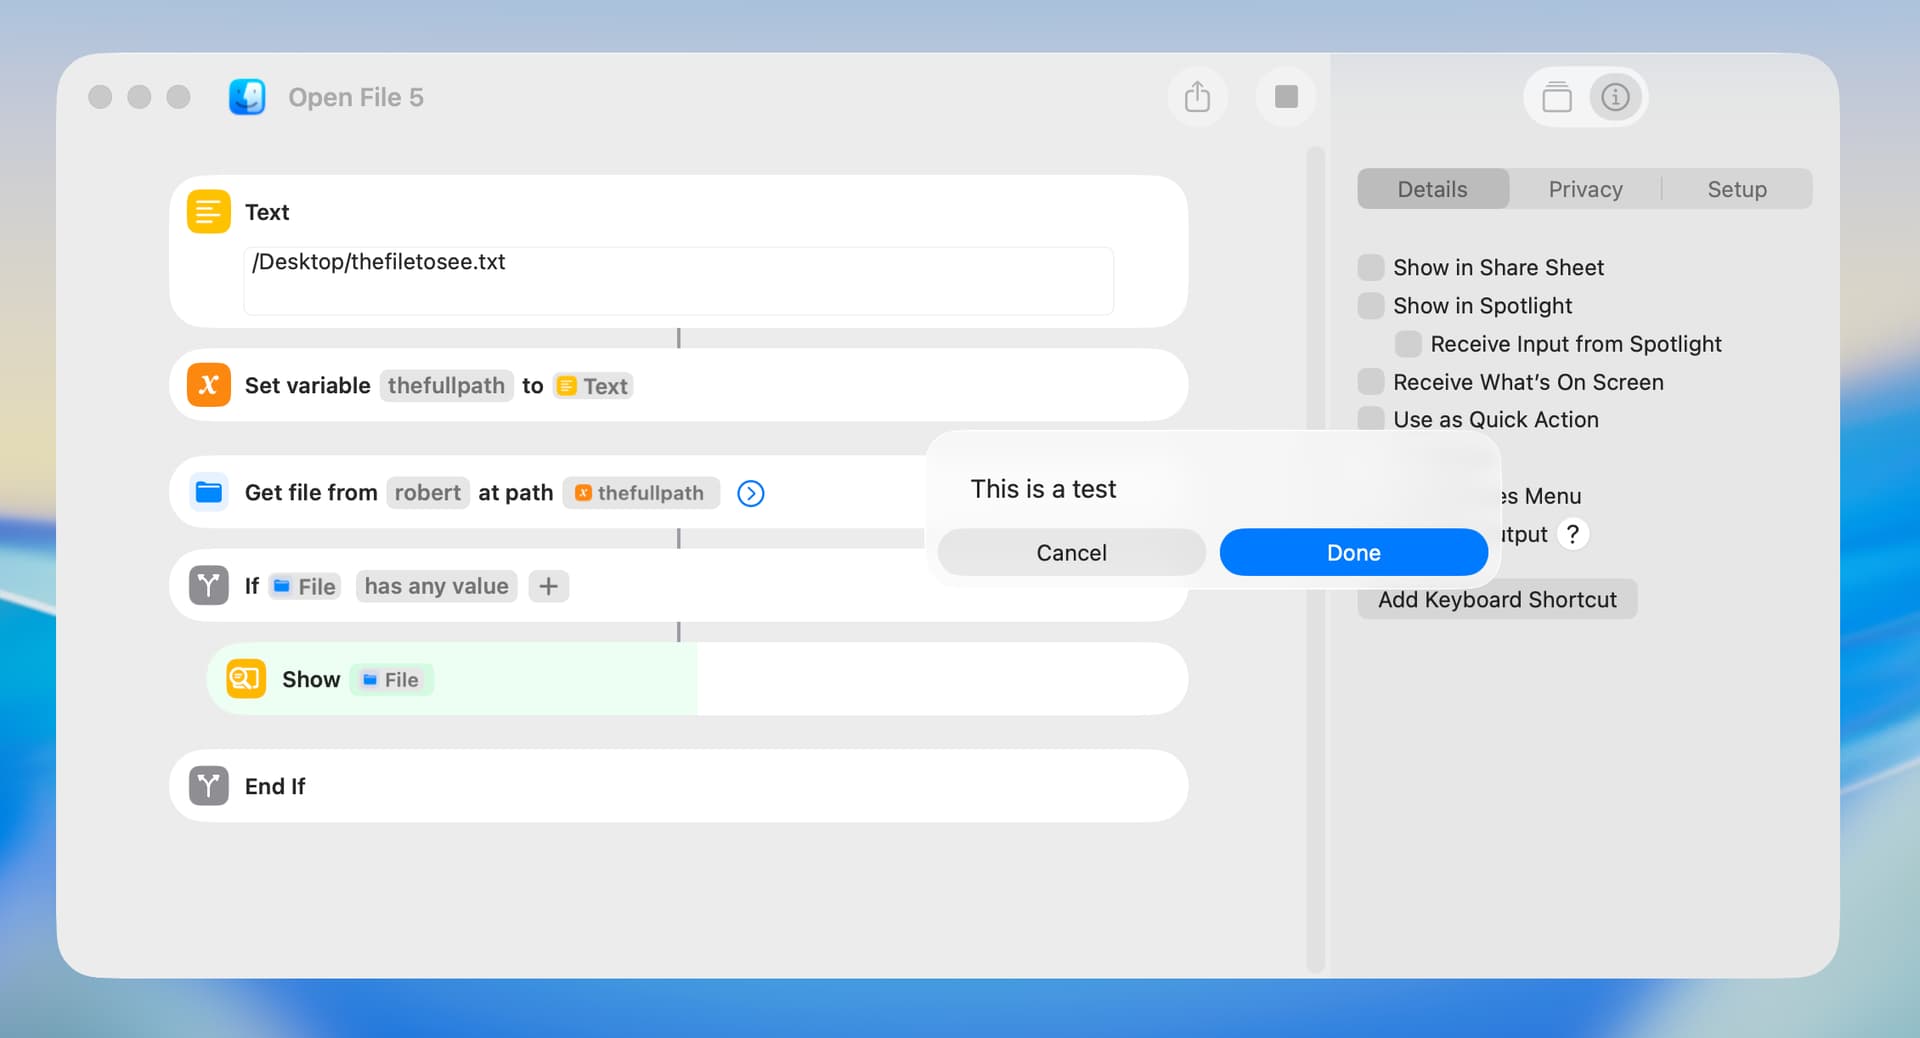Click the orange Set Variable icon

[x=209, y=385]
